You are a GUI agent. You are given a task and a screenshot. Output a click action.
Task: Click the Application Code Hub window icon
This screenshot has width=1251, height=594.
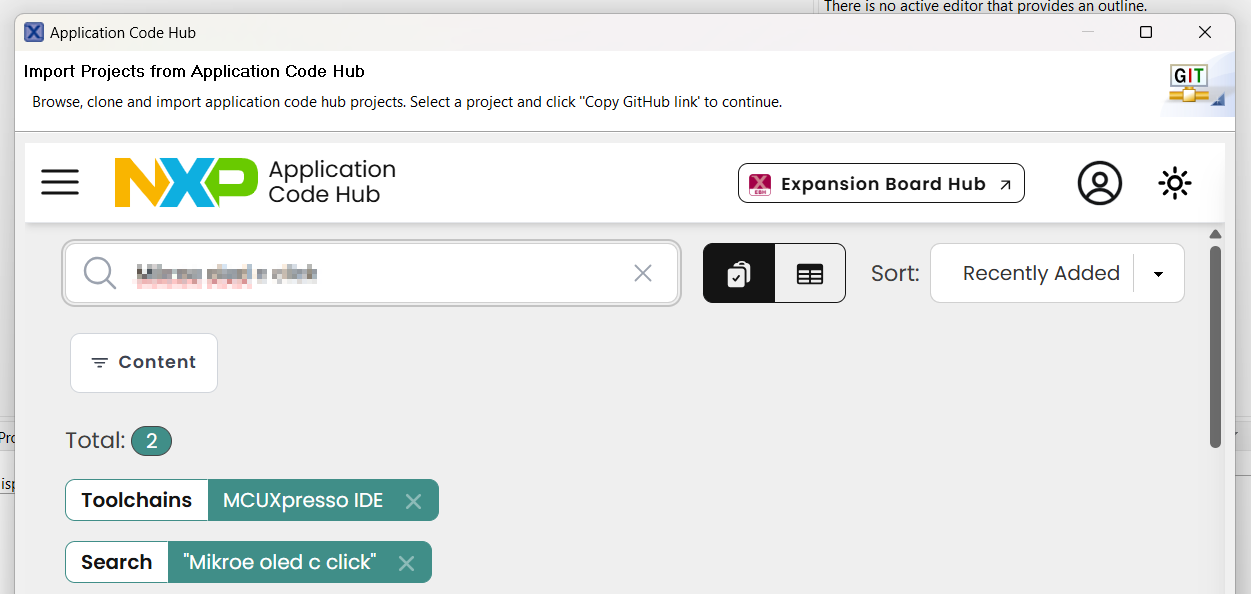tap(34, 33)
